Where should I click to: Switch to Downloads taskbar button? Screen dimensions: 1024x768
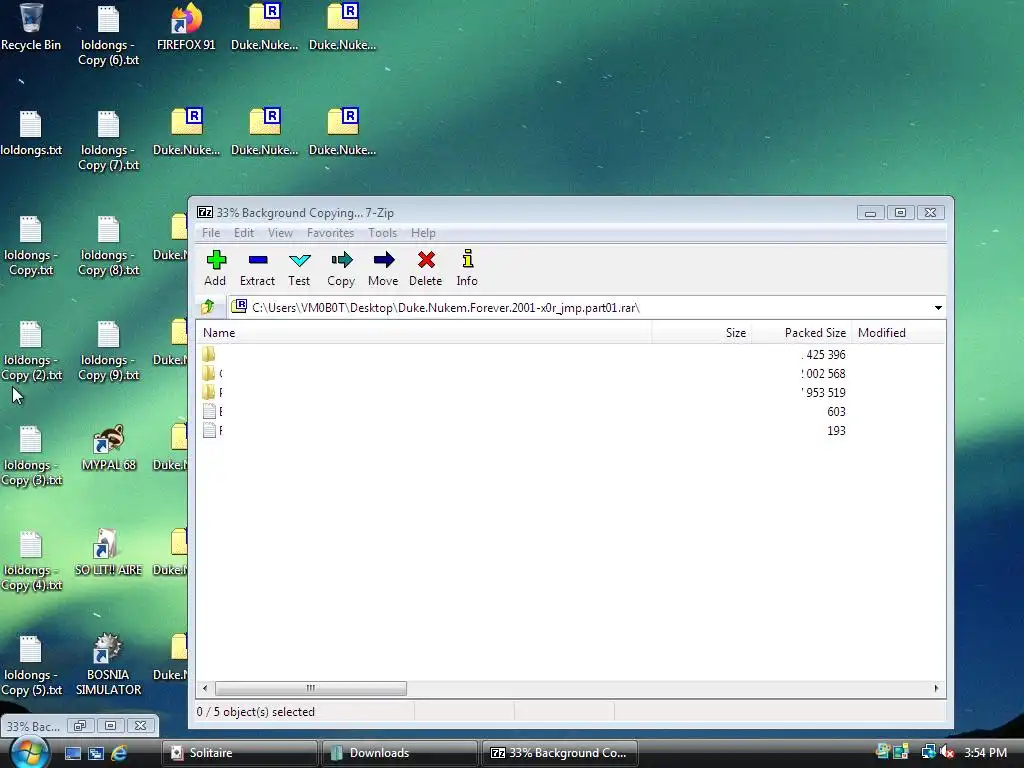pos(400,753)
